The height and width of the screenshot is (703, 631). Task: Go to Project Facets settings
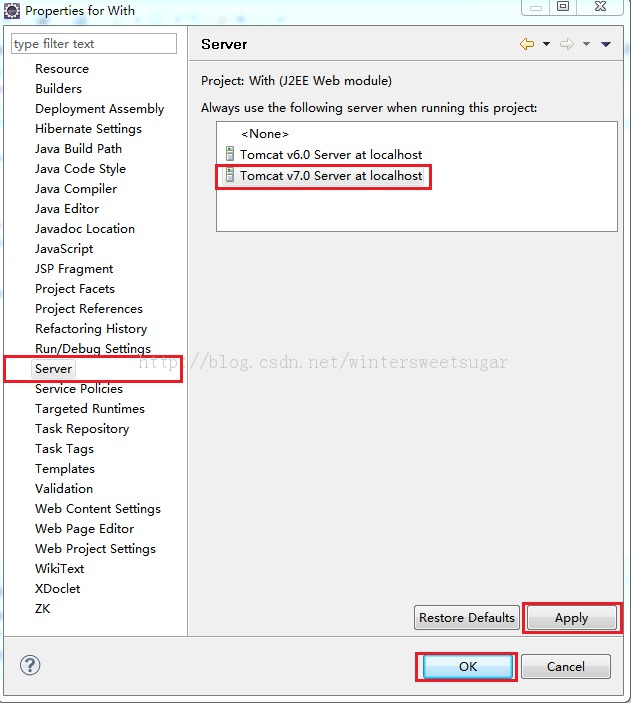pyautogui.click(x=74, y=288)
